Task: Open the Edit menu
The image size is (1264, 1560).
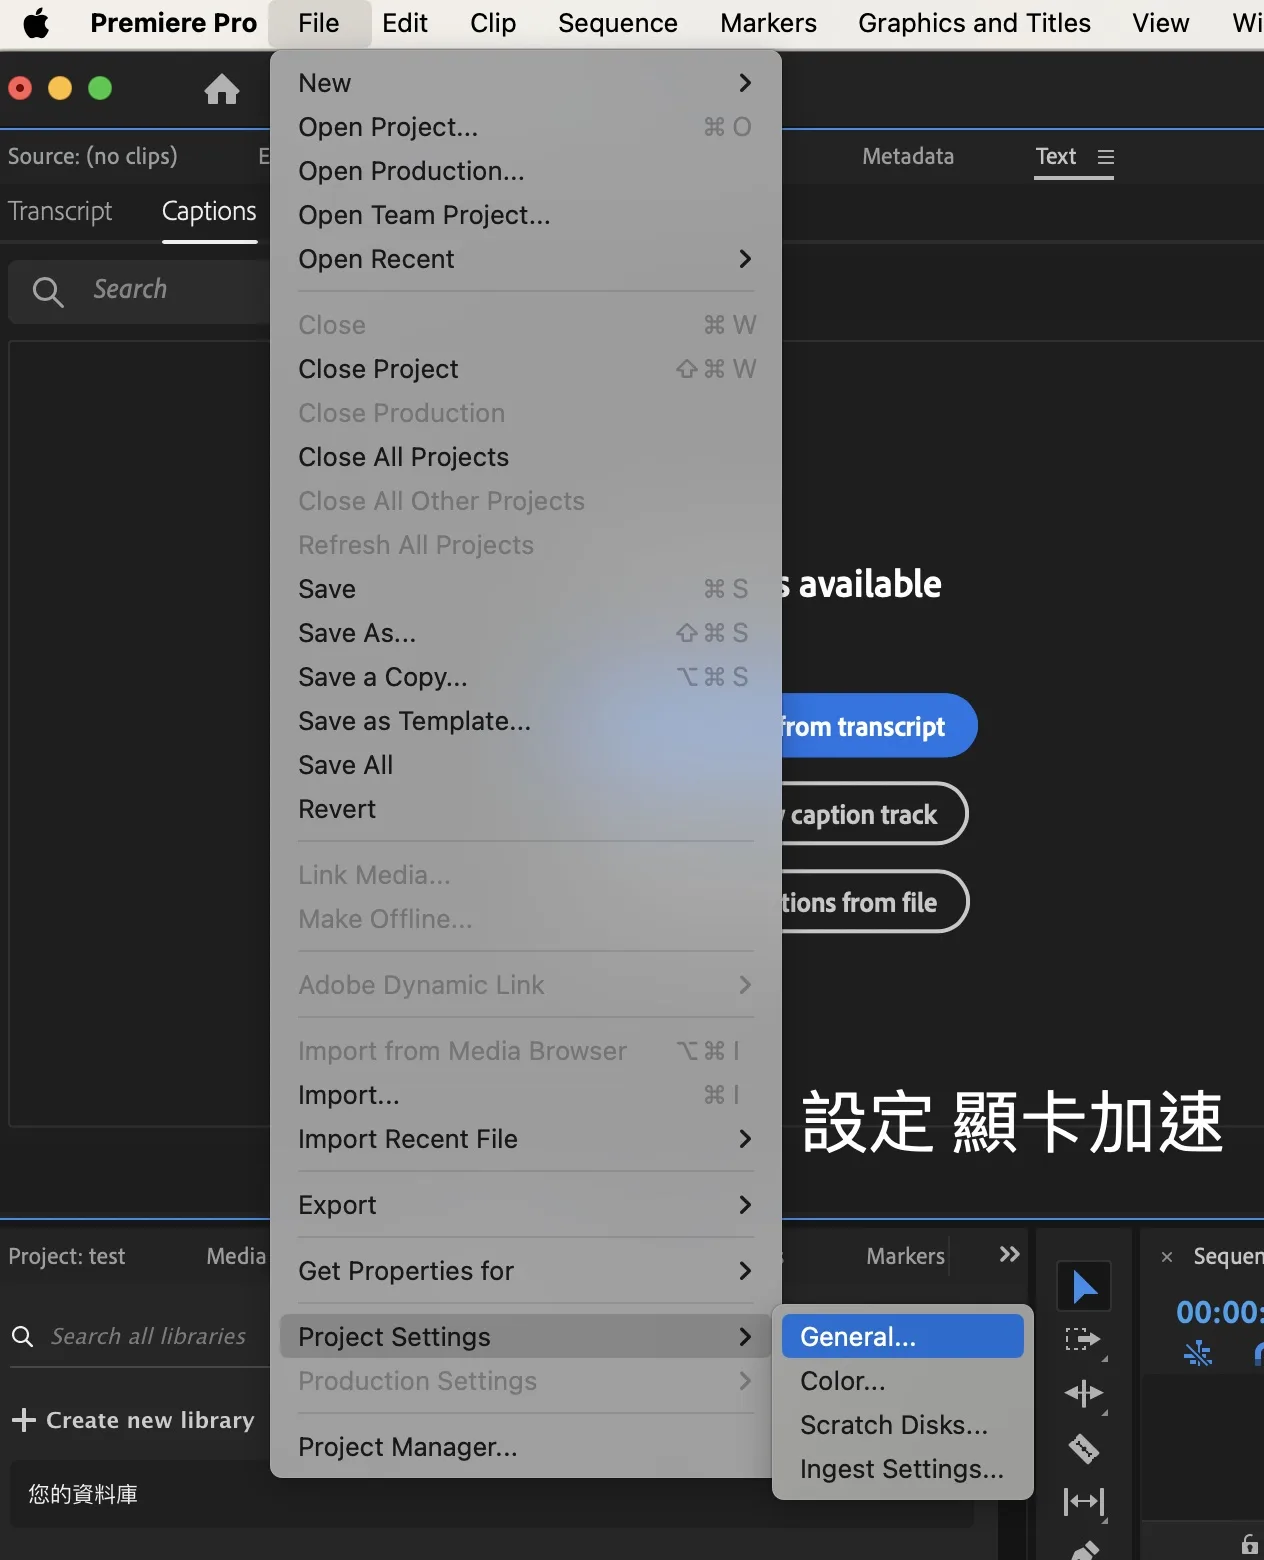Action: 405,23
